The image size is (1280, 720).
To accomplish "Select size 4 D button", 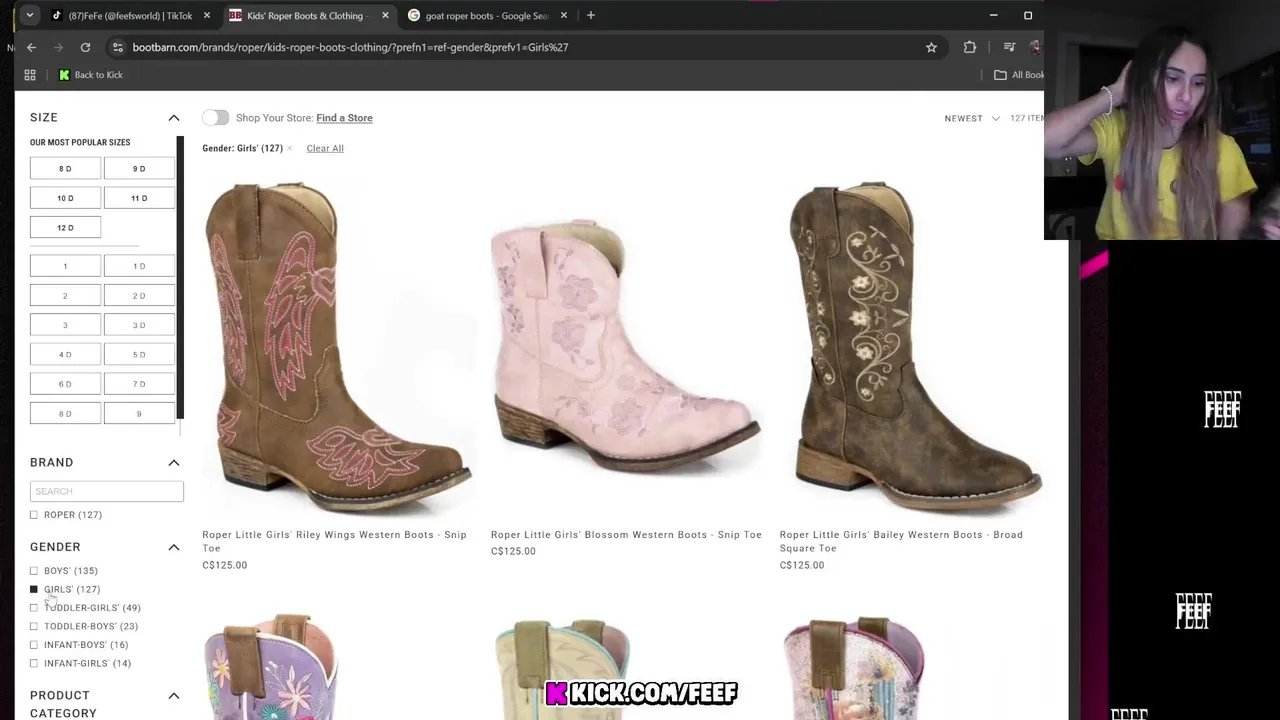I will (65, 355).
